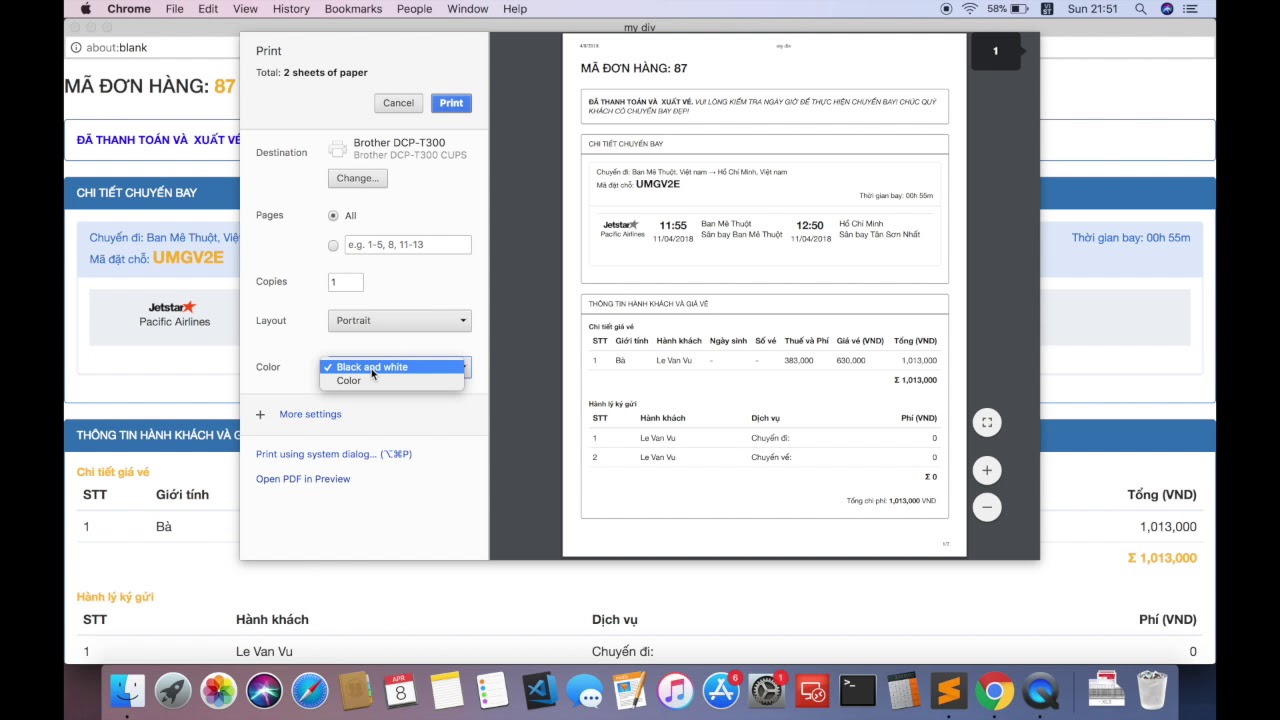Open Trash in the dock

(1153, 690)
